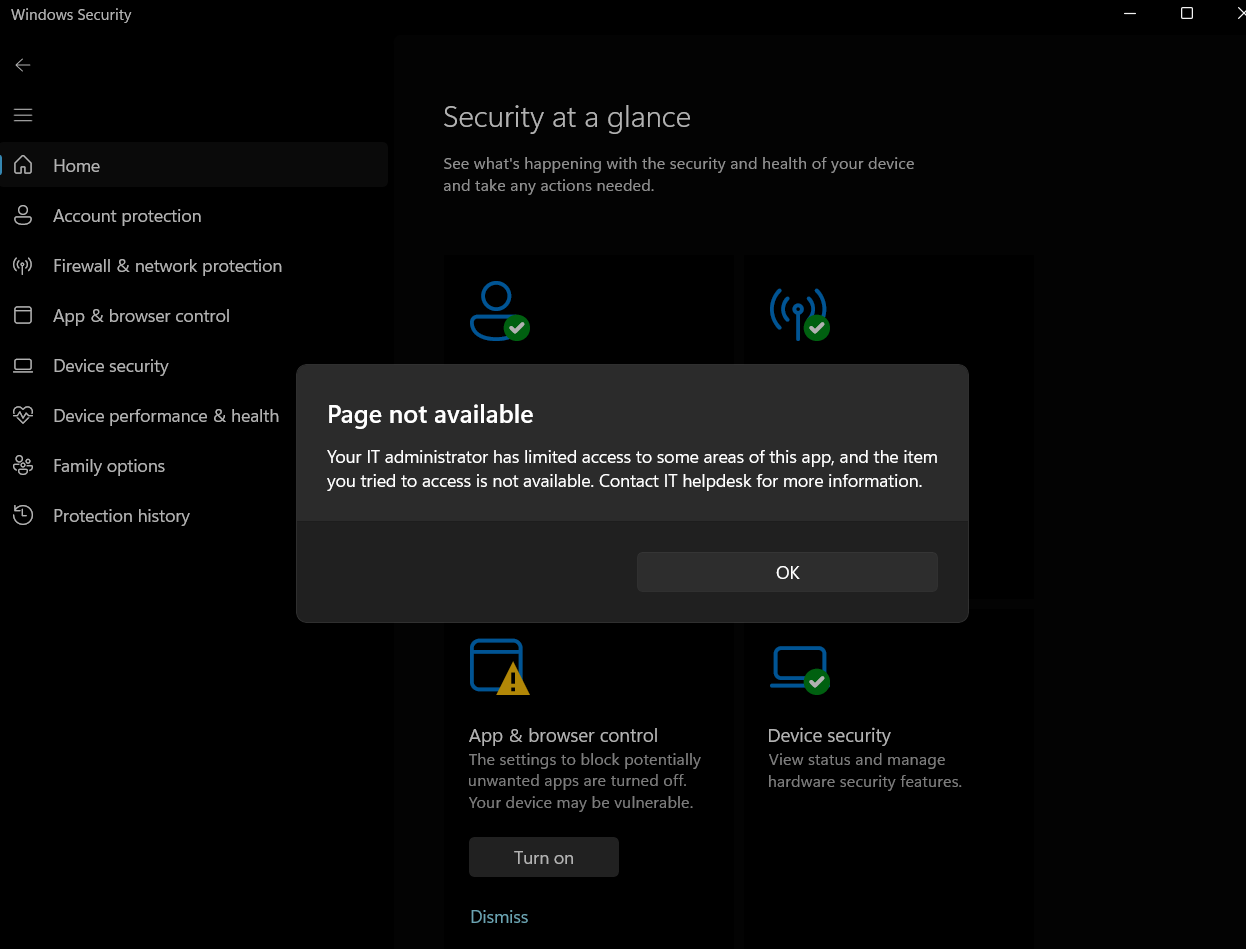Click the App & browser control warning tile icon
Image resolution: width=1246 pixels, height=949 pixels.
(499, 667)
